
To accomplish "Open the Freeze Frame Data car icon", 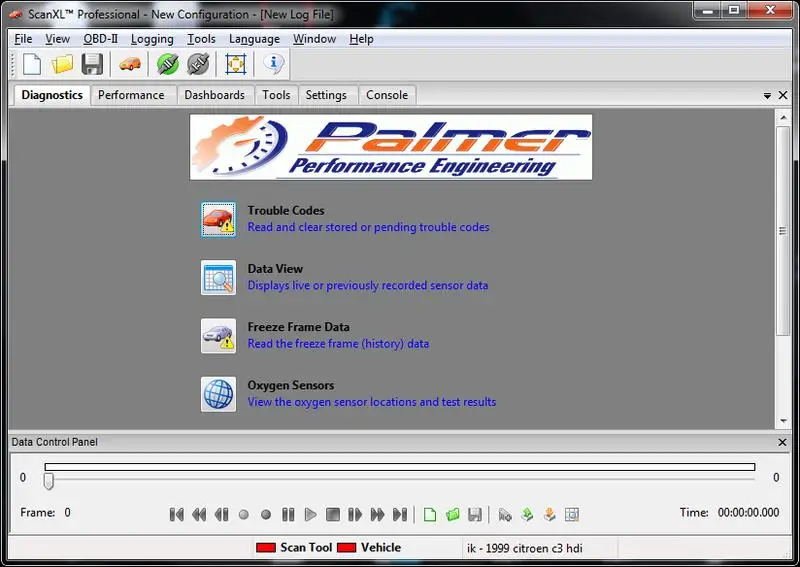I will (x=218, y=336).
